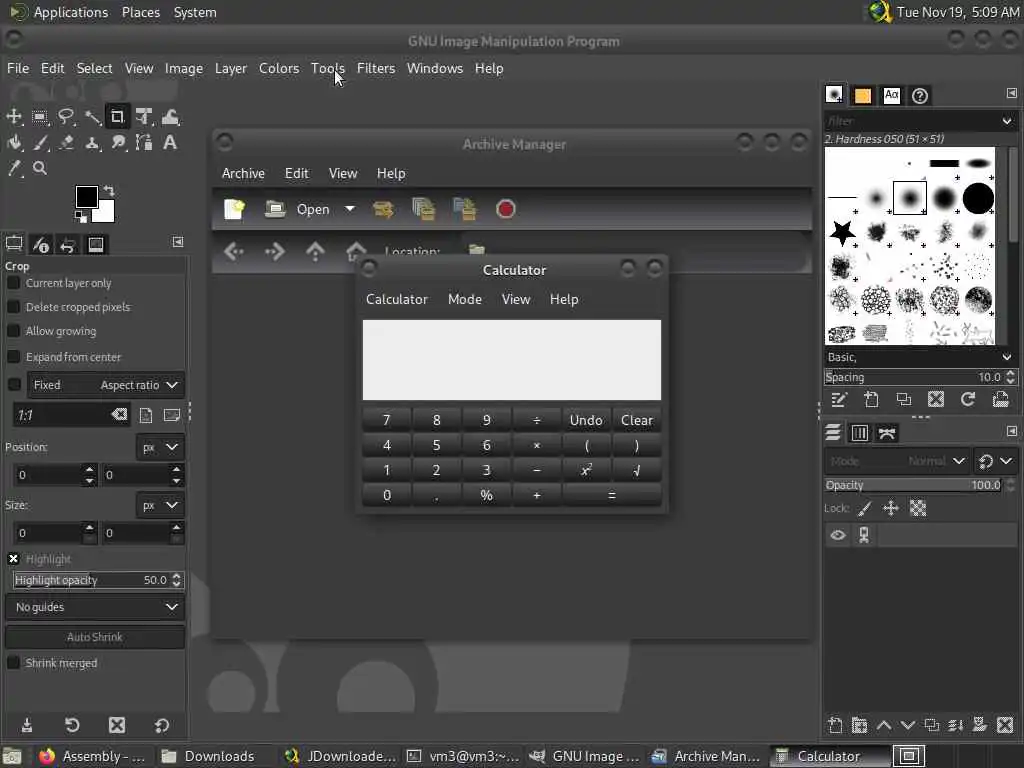
Task: Click the square root button in Calculator
Action: coord(637,470)
